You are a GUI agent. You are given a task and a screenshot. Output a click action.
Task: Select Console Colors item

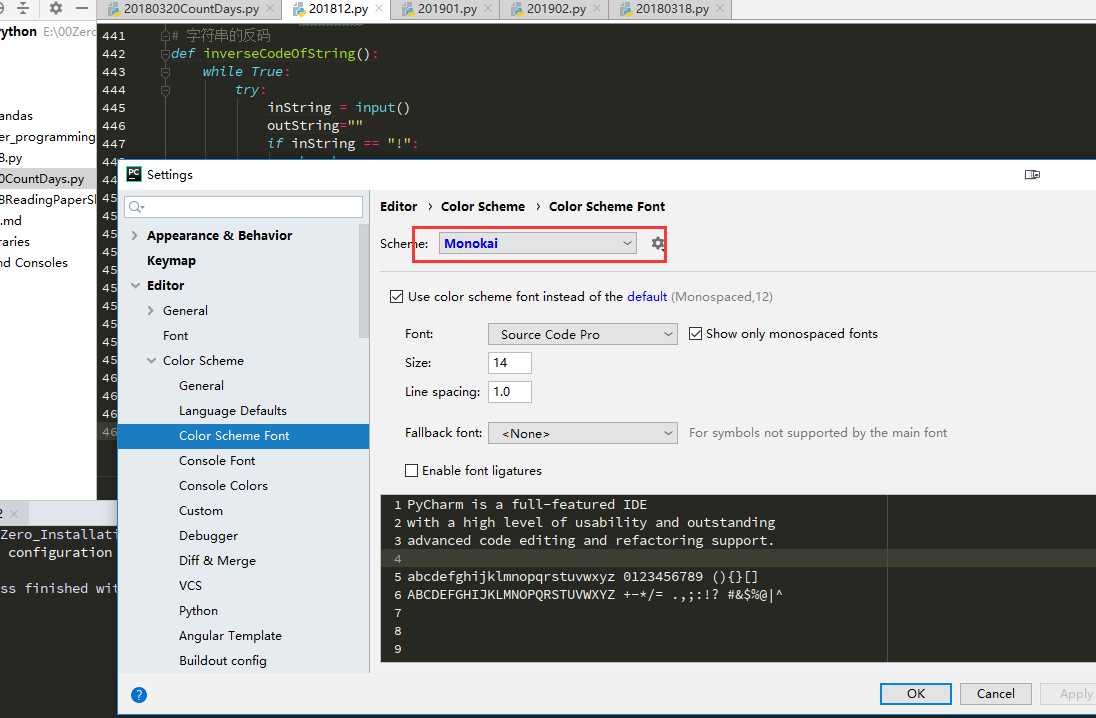pos(223,486)
